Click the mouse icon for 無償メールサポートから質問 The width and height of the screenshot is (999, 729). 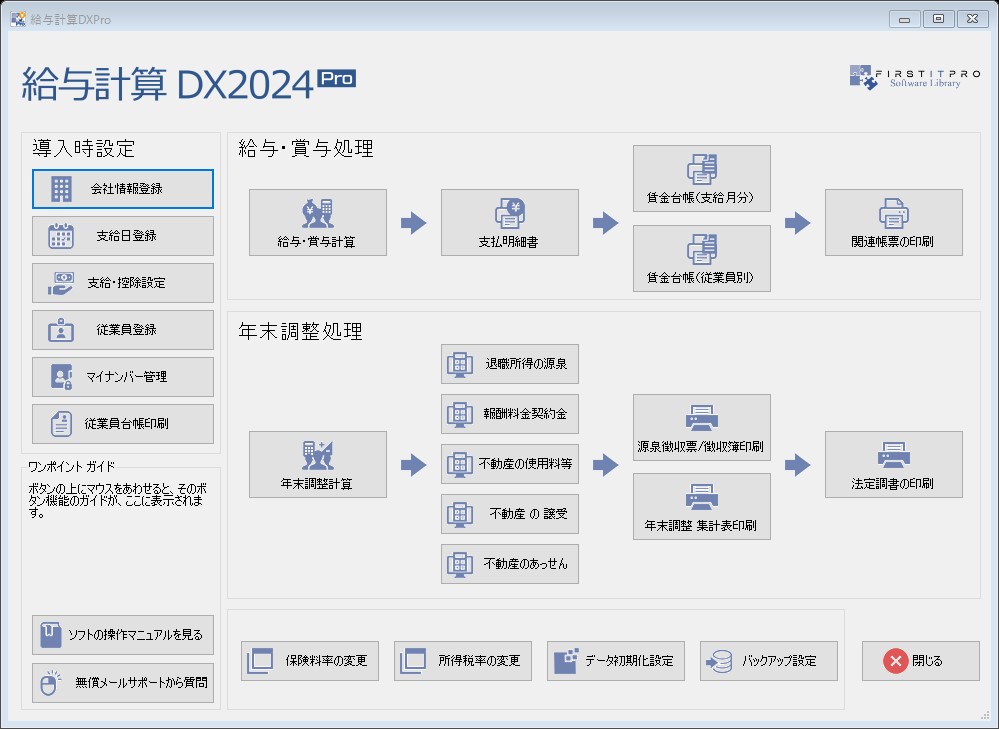pyautogui.click(x=50, y=682)
